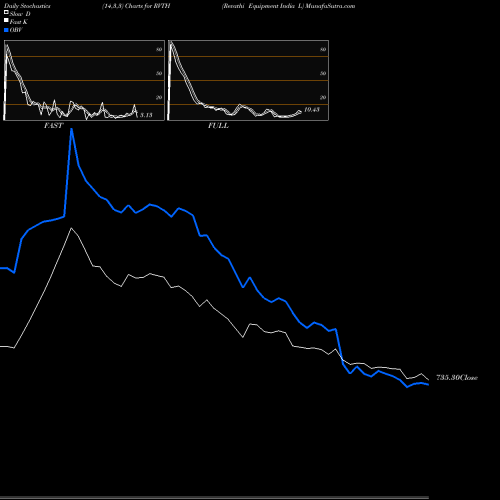The height and width of the screenshot is (500, 500).
Task: Click the MunafaSutra.com title text
Action: point(330,6)
